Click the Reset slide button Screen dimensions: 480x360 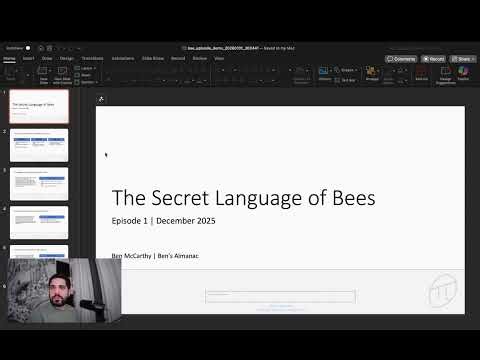point(83,75)
